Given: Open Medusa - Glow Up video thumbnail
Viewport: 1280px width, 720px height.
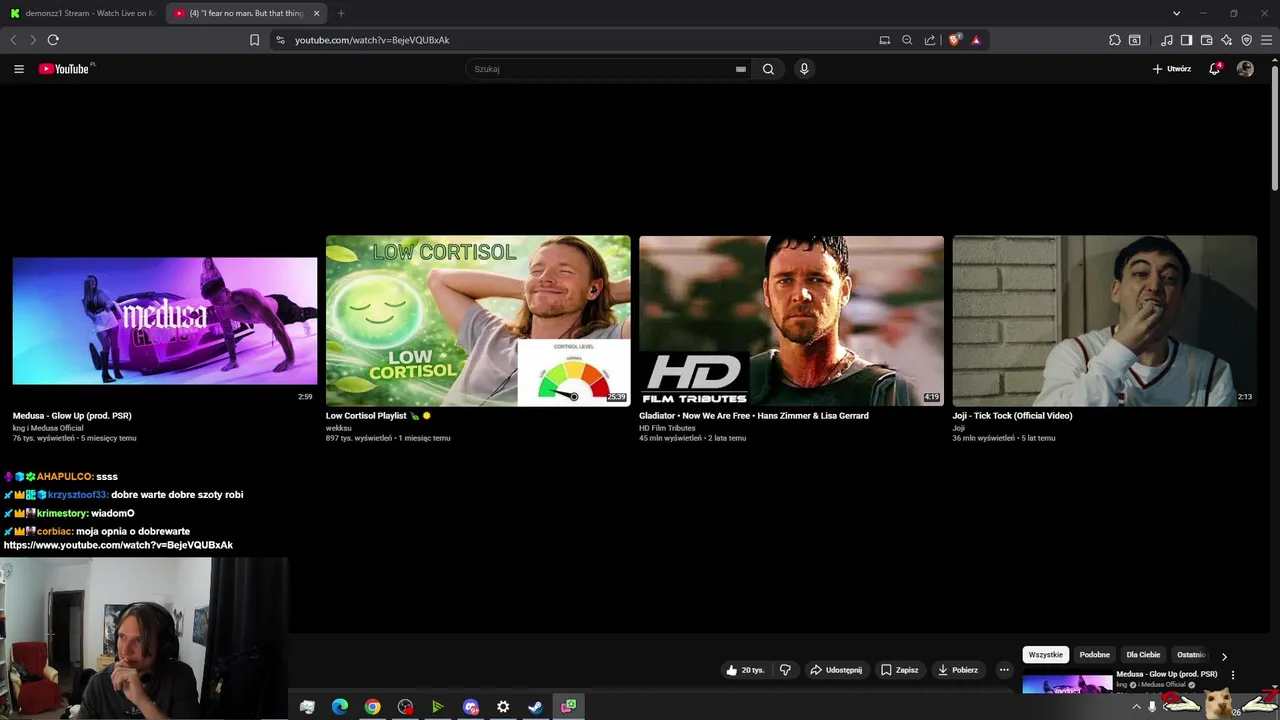Looking at the screenshot, I should tap(165, 321).
